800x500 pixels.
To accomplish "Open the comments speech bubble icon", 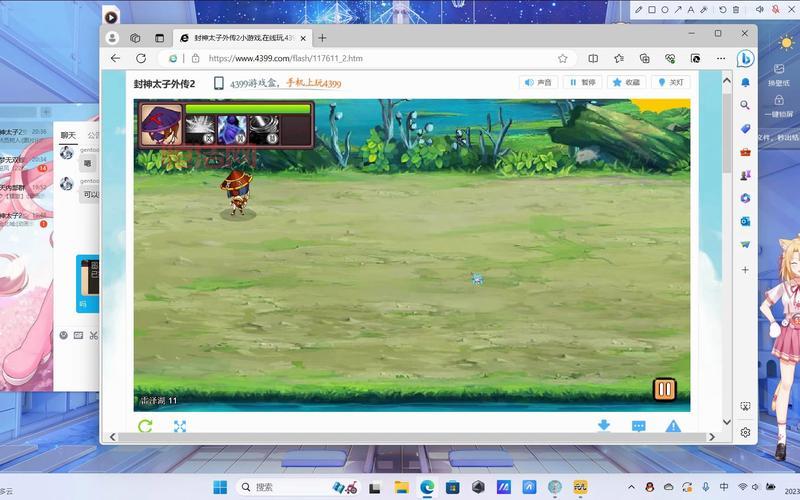I will coord(638,426).
